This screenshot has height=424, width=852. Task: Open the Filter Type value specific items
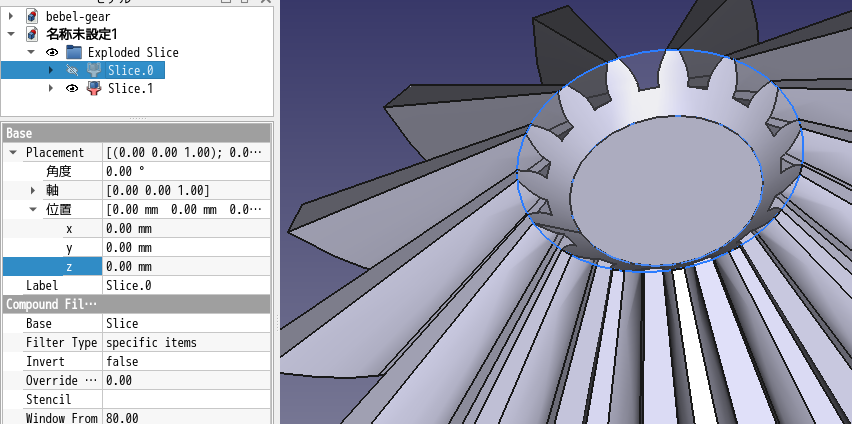click(186, 342)
